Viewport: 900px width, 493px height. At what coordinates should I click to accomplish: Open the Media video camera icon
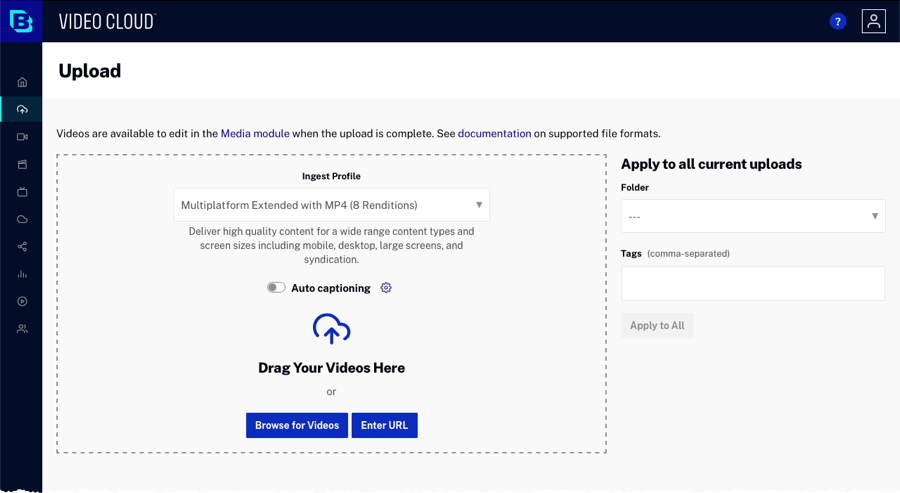coord(22,137)
